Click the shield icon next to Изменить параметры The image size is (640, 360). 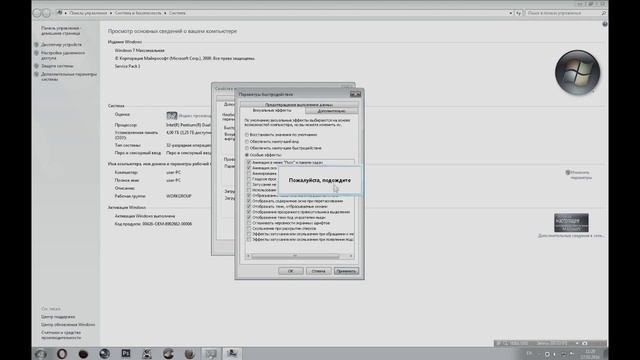point(567,173)
